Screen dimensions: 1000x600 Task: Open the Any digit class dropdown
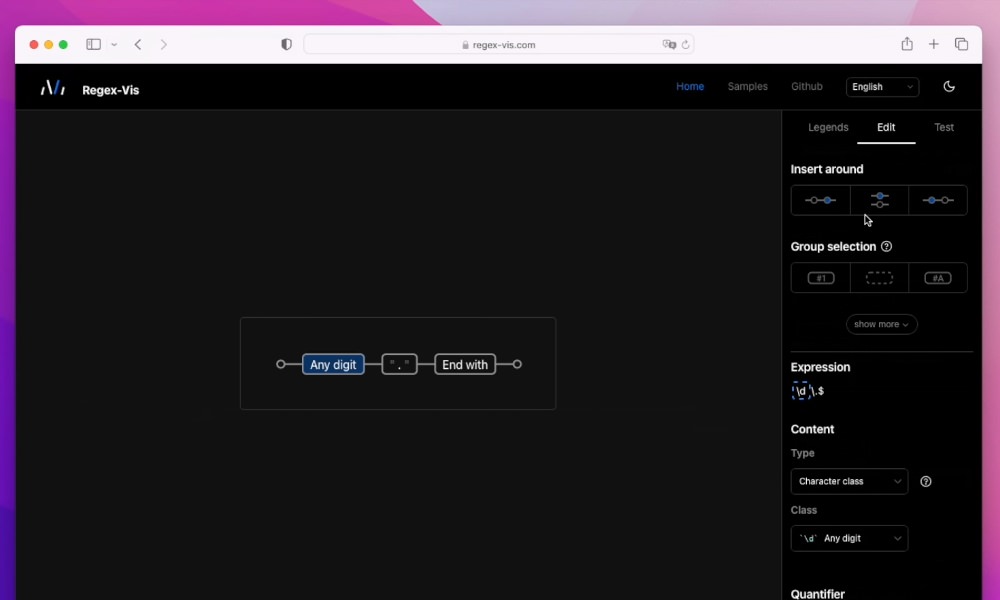849,538
